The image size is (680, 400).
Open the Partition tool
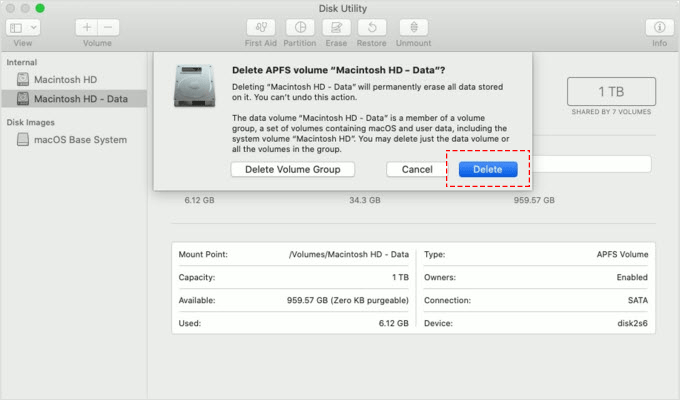coord(300,28)
